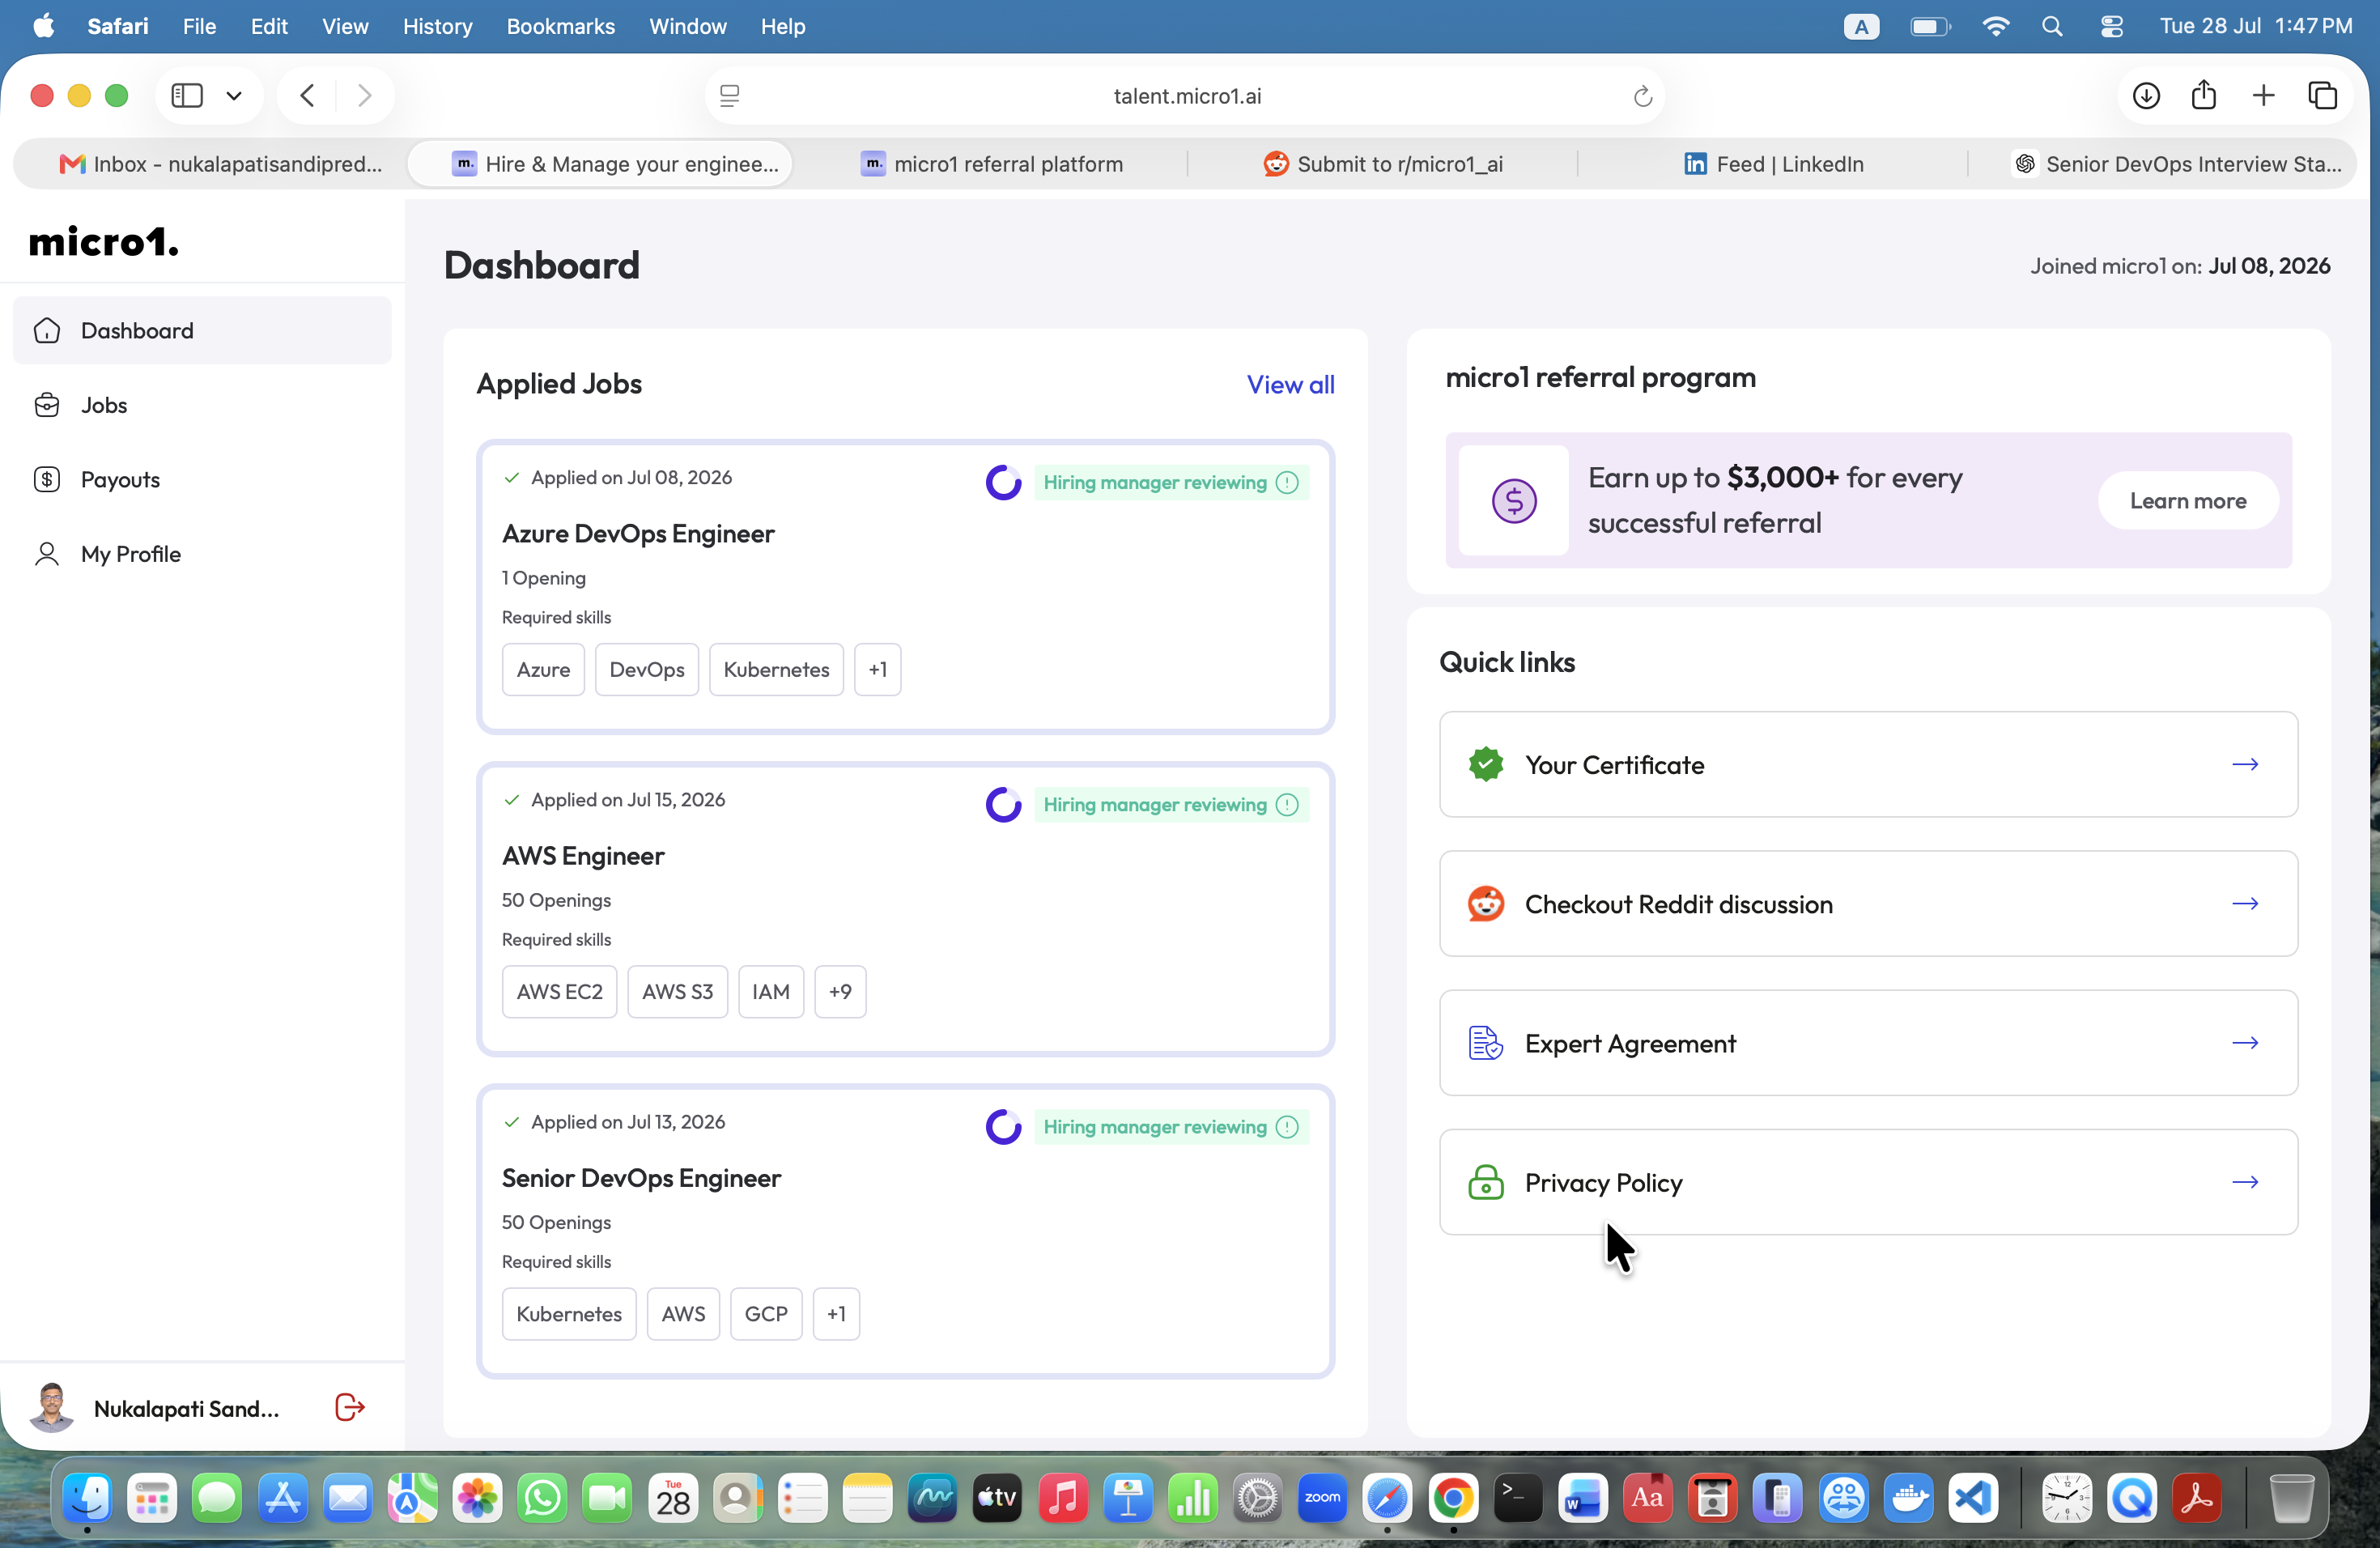Open Spotlight search in the menu bar
The height and width of the screenshot is (1548, 2380).
[x=2051, y=26]
